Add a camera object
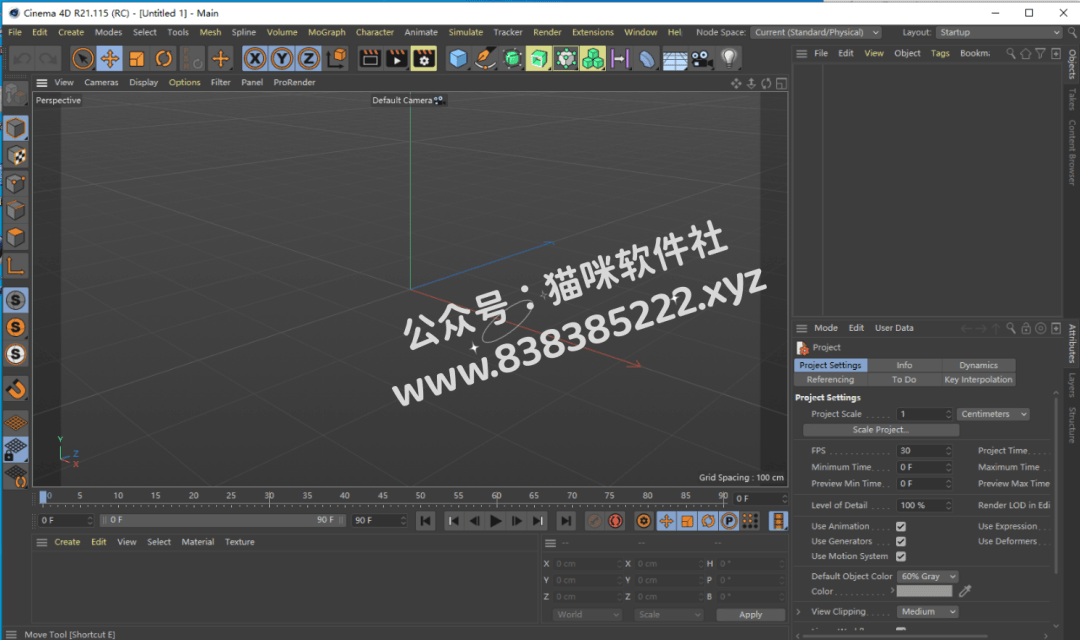 click(x=702, y=59)
